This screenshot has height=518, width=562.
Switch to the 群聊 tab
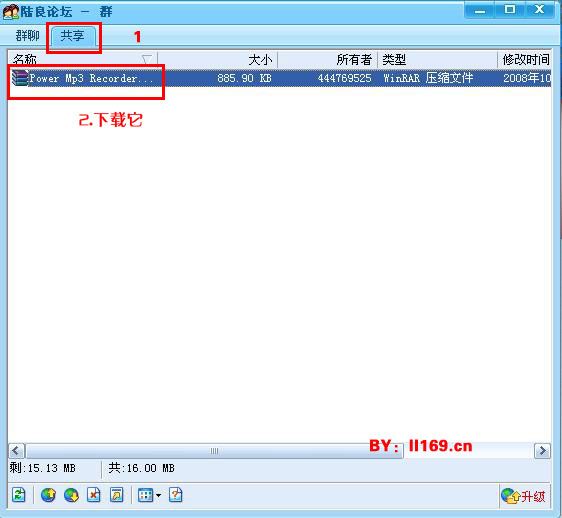coord(27,35)
